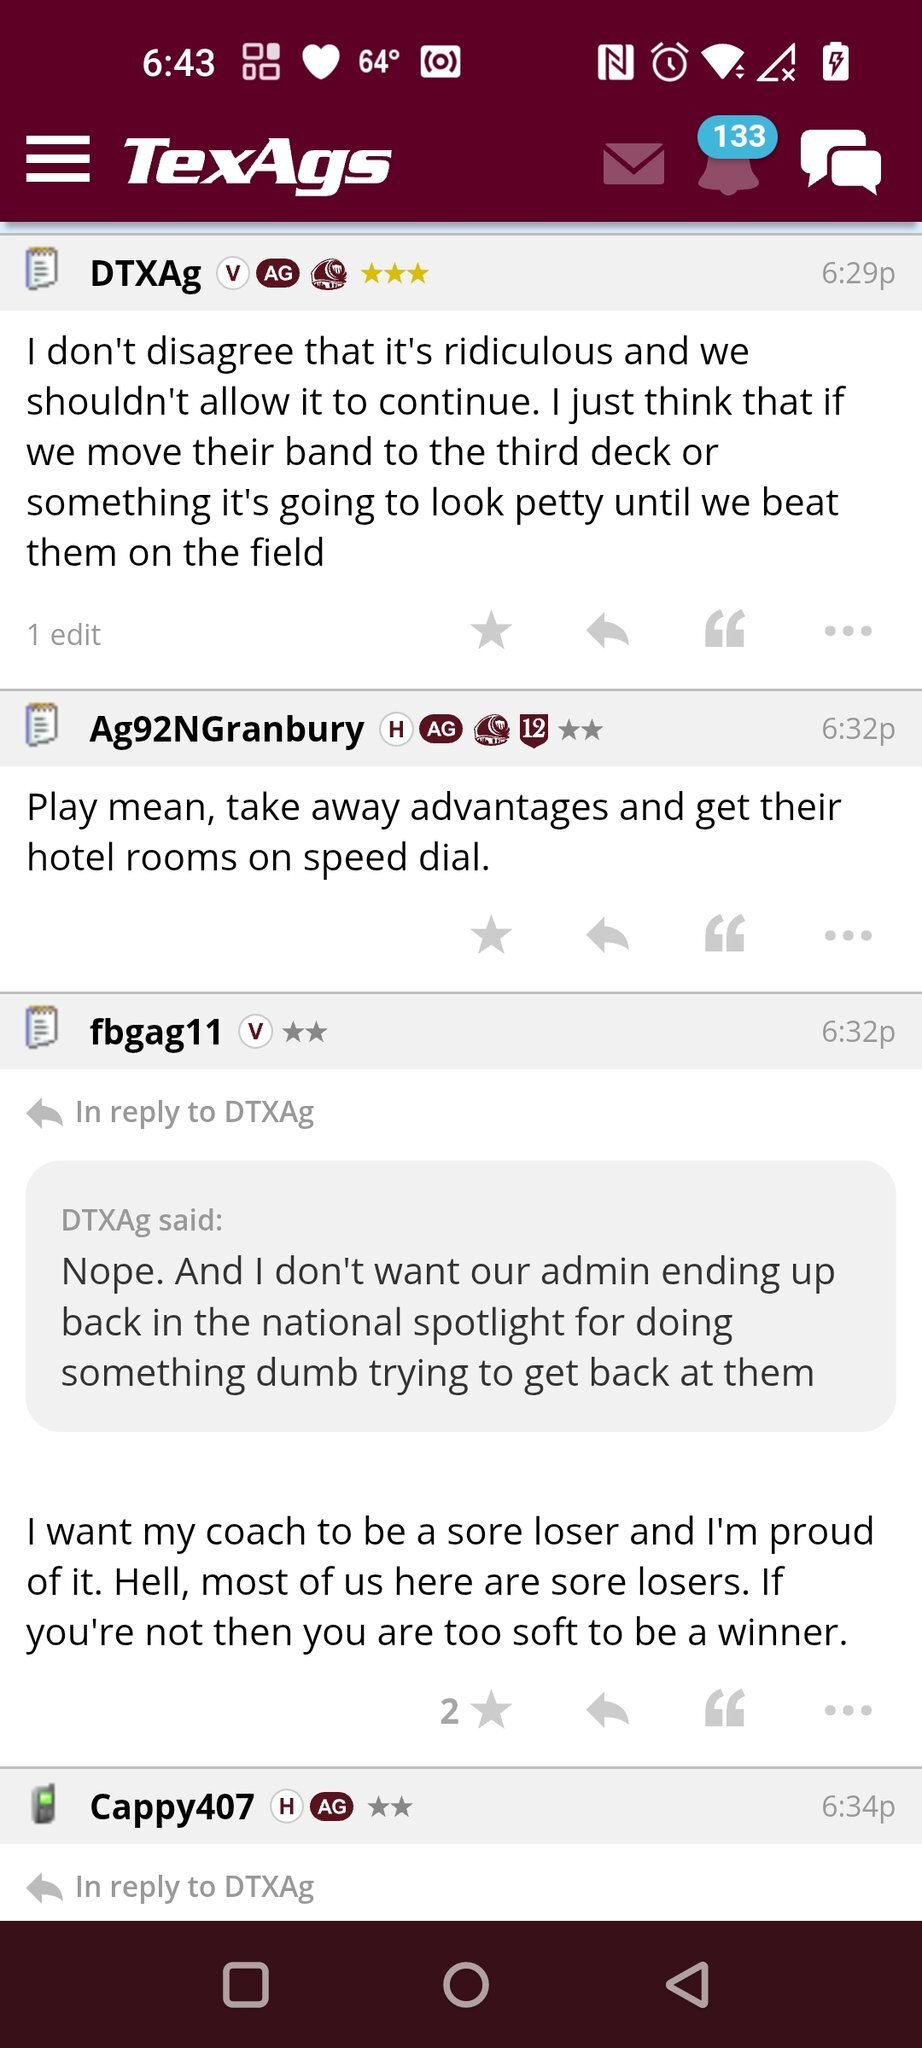
Task: View the 133 notifications bell
Action: pos(730,158)
